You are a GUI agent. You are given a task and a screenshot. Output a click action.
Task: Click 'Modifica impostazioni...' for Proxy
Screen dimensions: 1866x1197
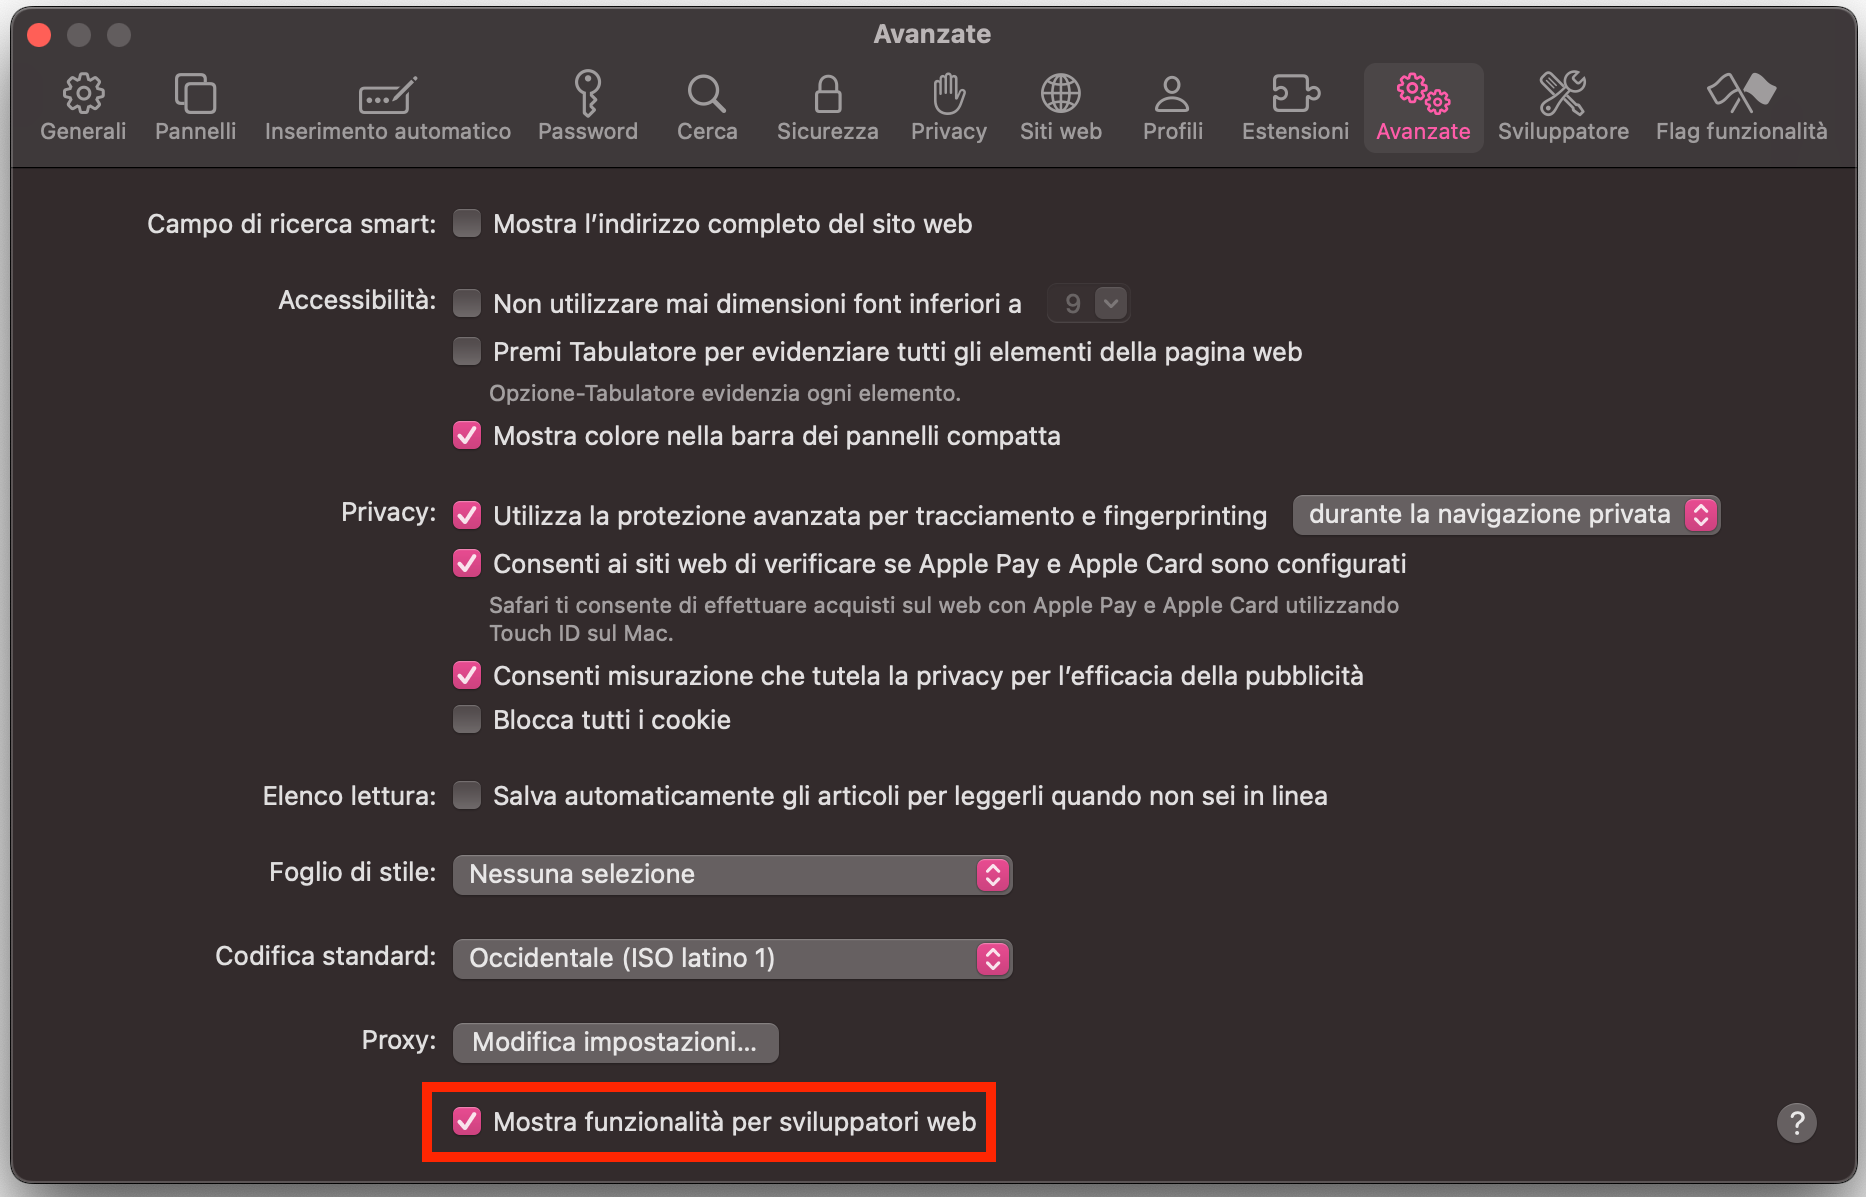click(x=615, y=1041)
